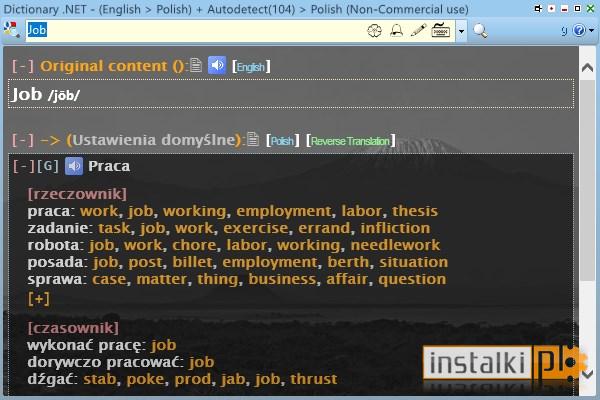Screen dimensions: 600x400
Task: Click 'stab' in the dźgać row
Action: pyautogui.click(x=99, y=379)
